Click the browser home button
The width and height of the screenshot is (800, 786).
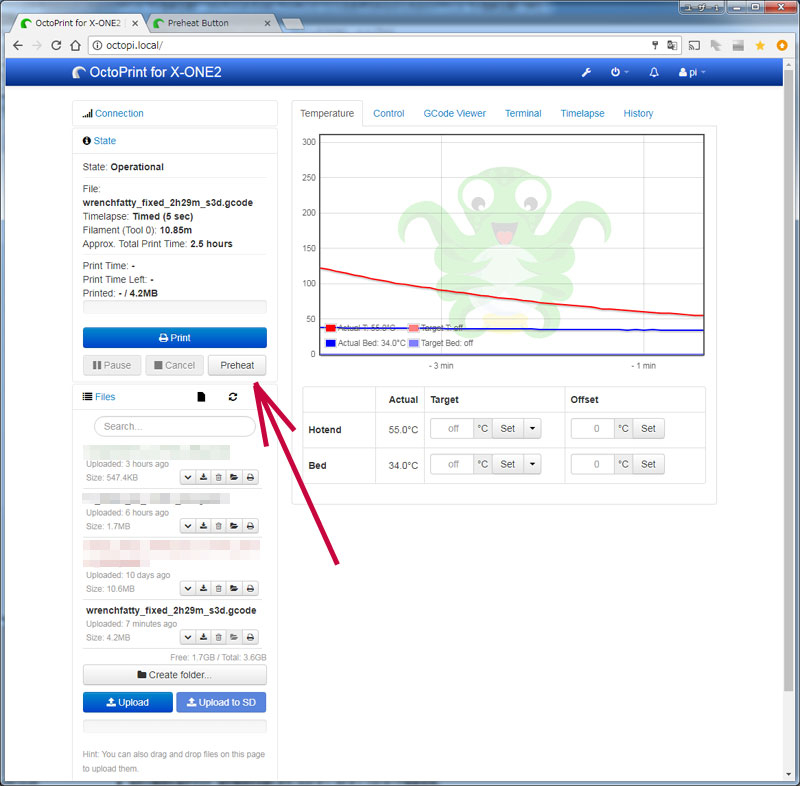pos(76,45)
